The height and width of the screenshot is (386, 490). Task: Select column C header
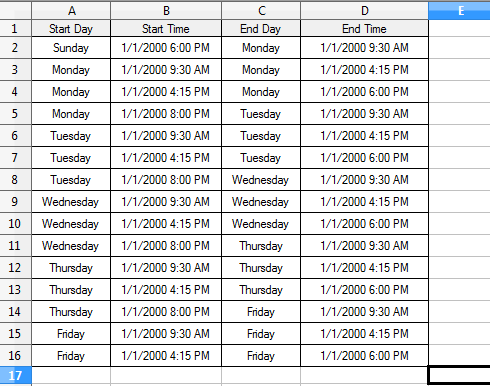pos(261,11)
